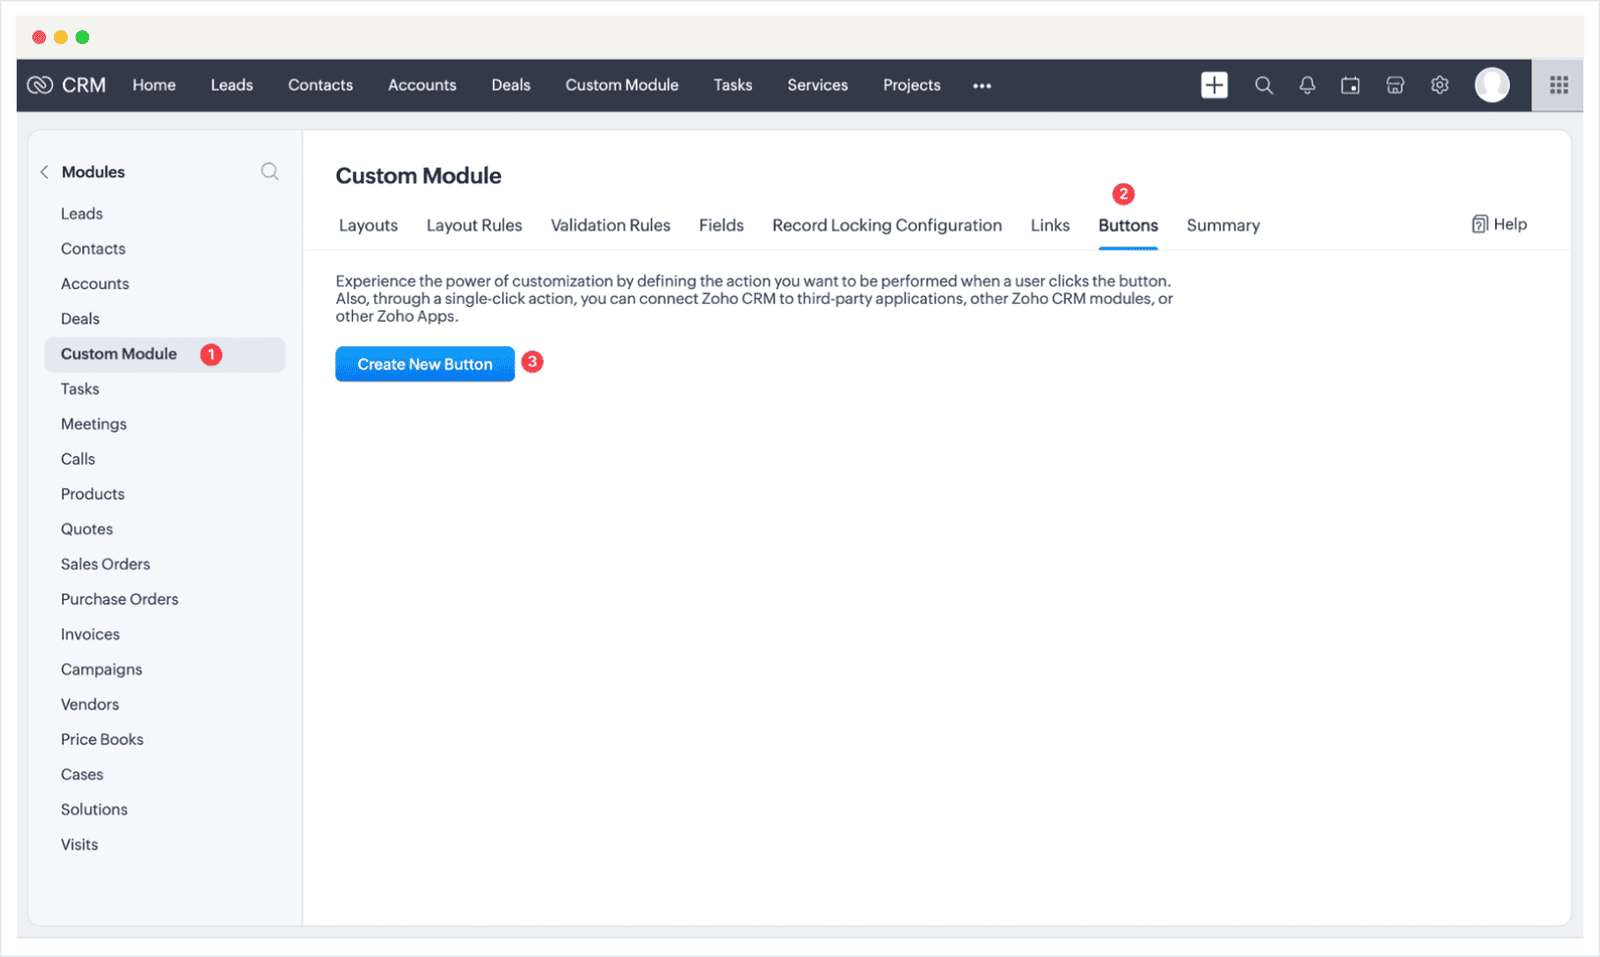Viewport: 1600px width, 957px height.
Task: Open the calendar icon in top bar
Action: tap(1350, 85)
